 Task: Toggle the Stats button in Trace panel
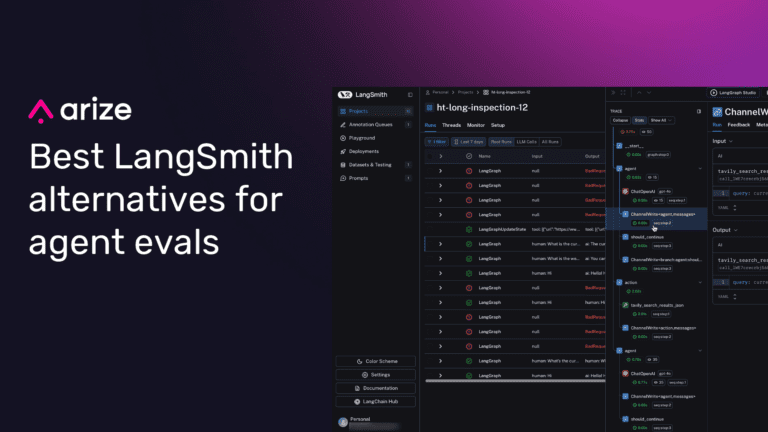coord(639,120)
